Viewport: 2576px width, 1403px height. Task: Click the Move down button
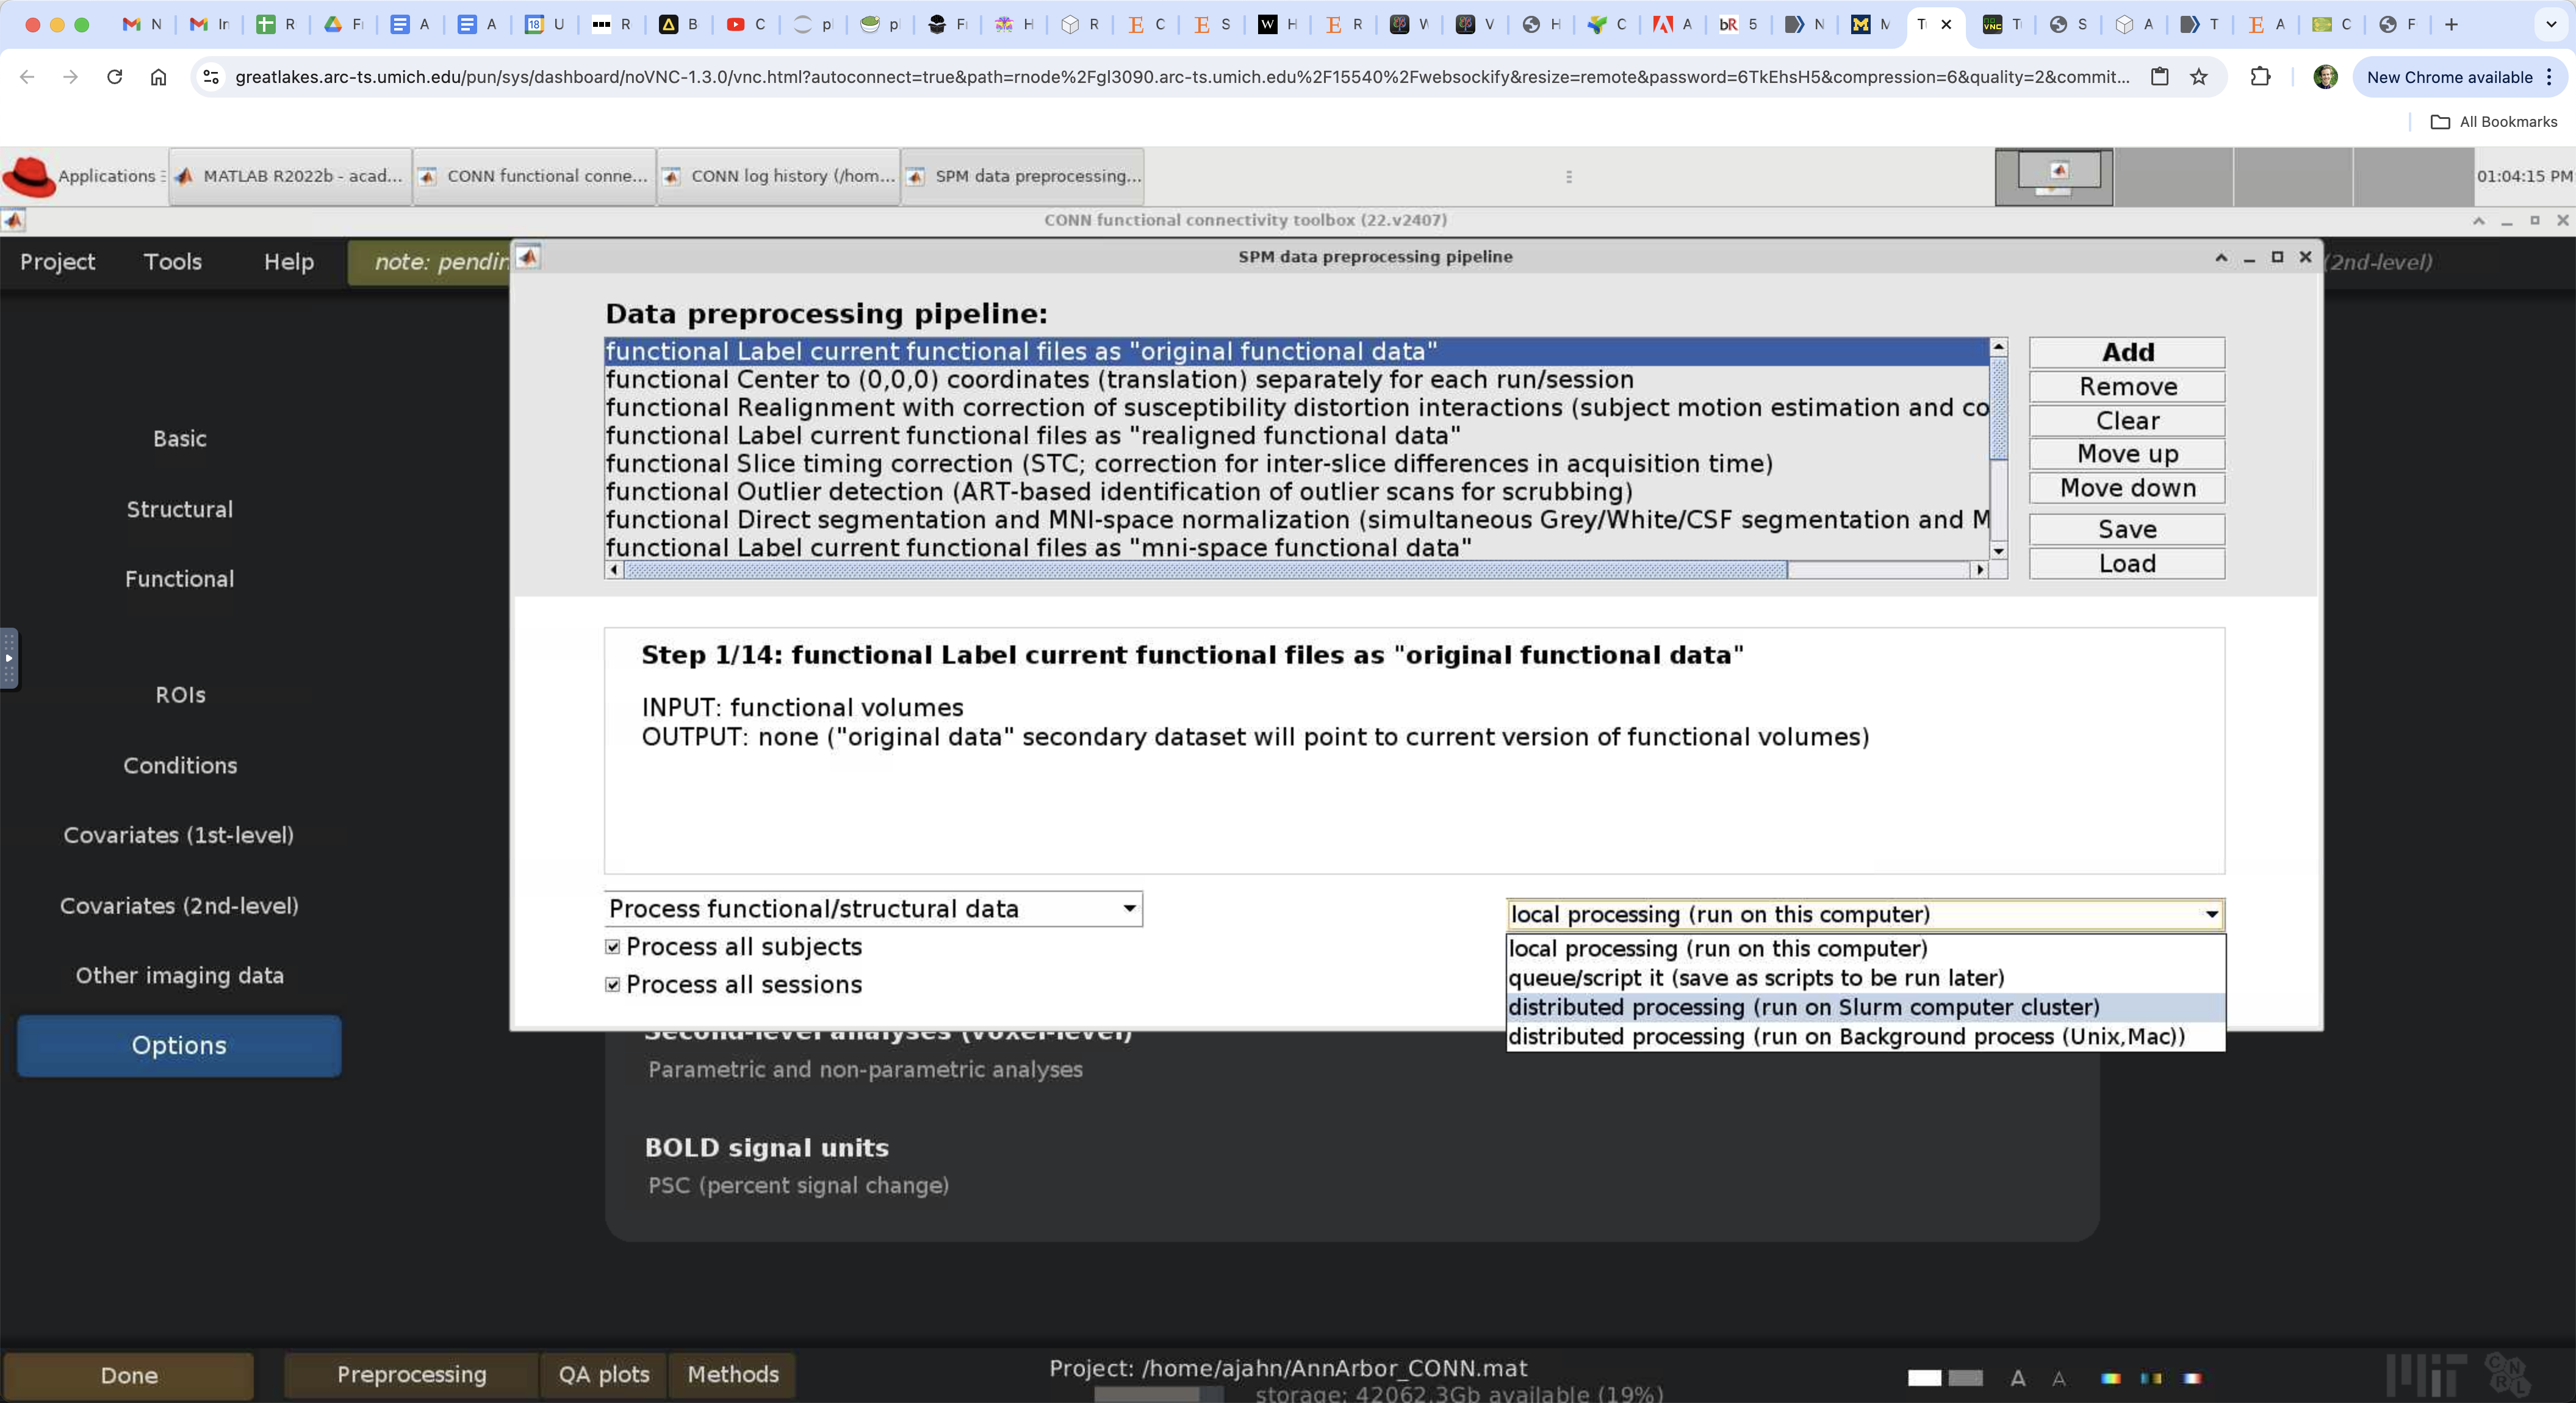coord(2127,488)
